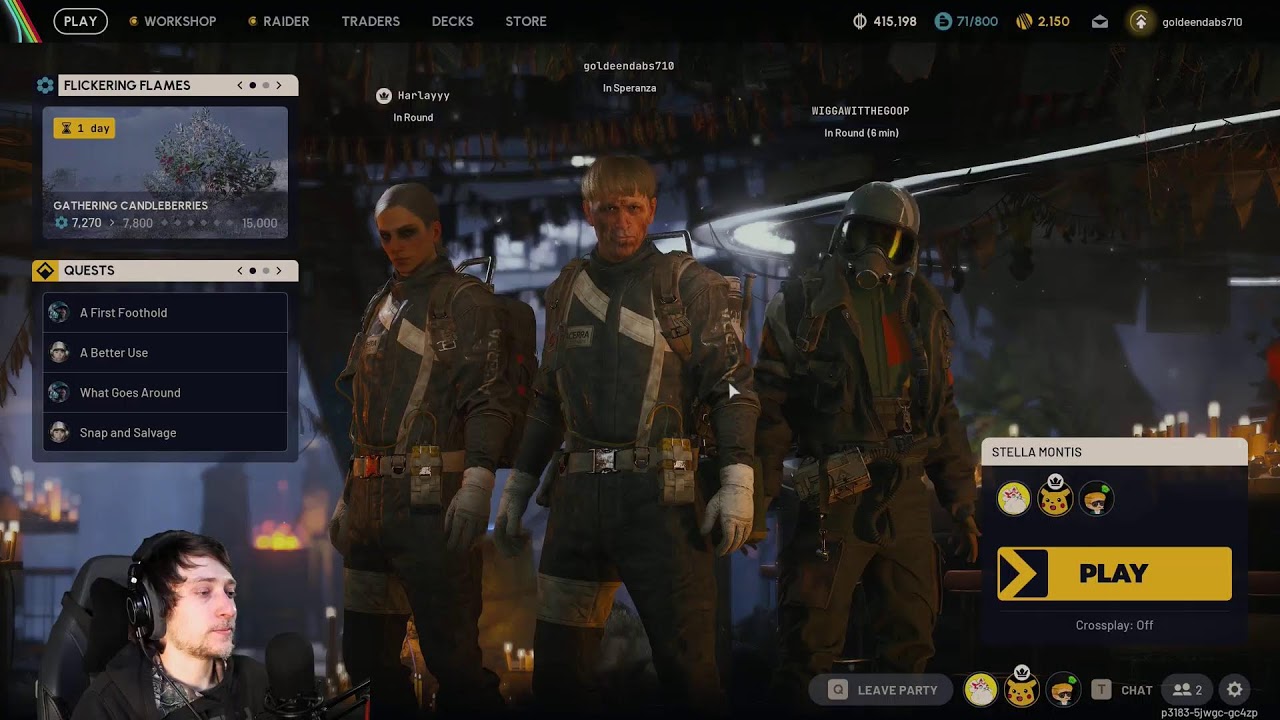Open the mail inbox icon

(x=1100, y=21)
